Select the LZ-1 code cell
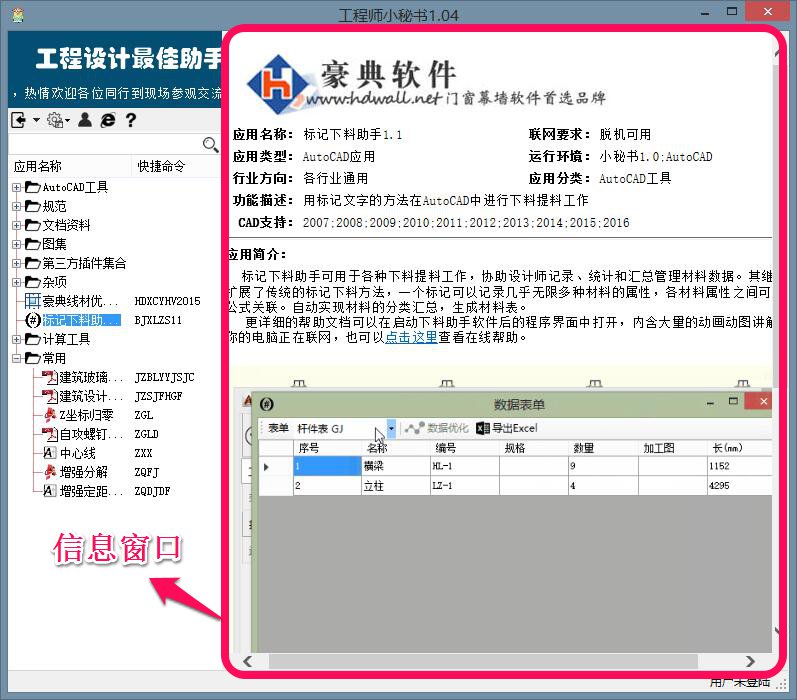Viewport: 797px width, 700px height. (465, 485)
